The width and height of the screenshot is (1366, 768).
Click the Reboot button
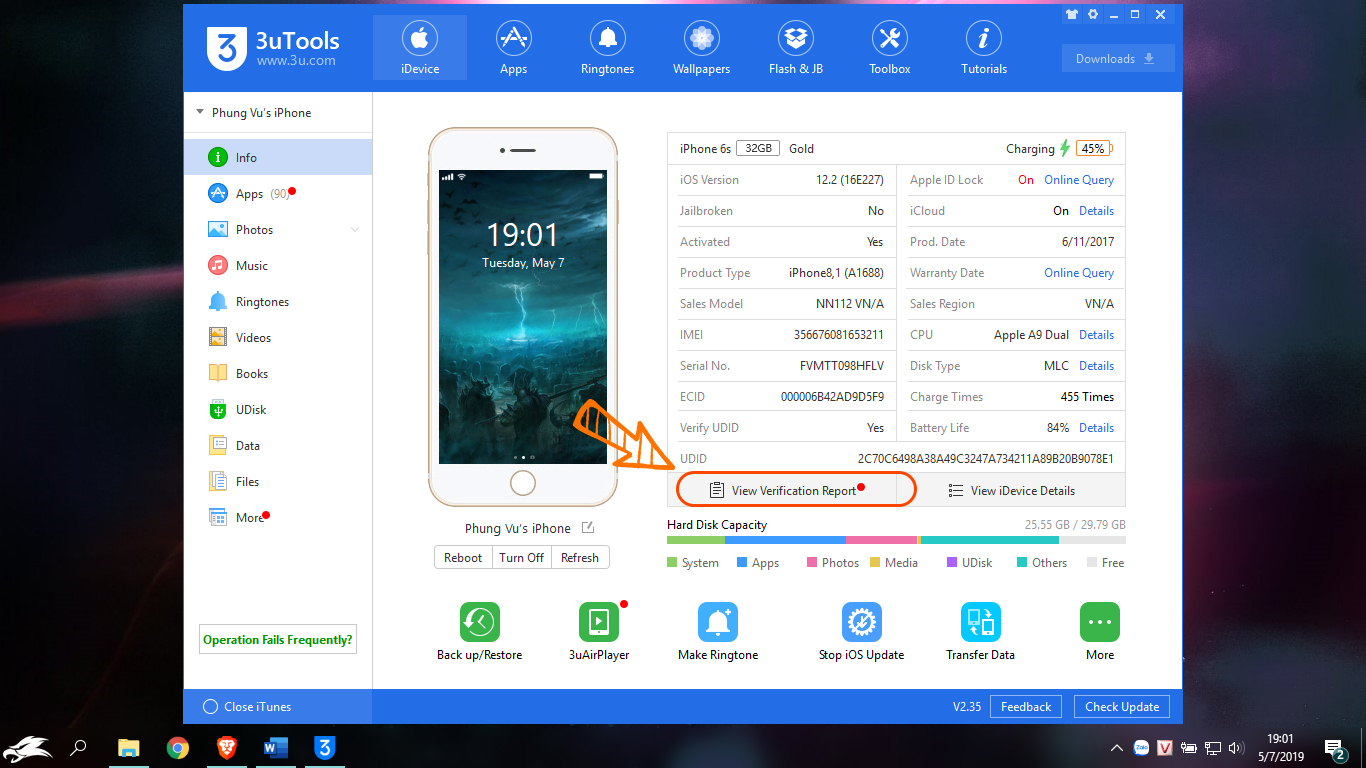coord(463,557)
